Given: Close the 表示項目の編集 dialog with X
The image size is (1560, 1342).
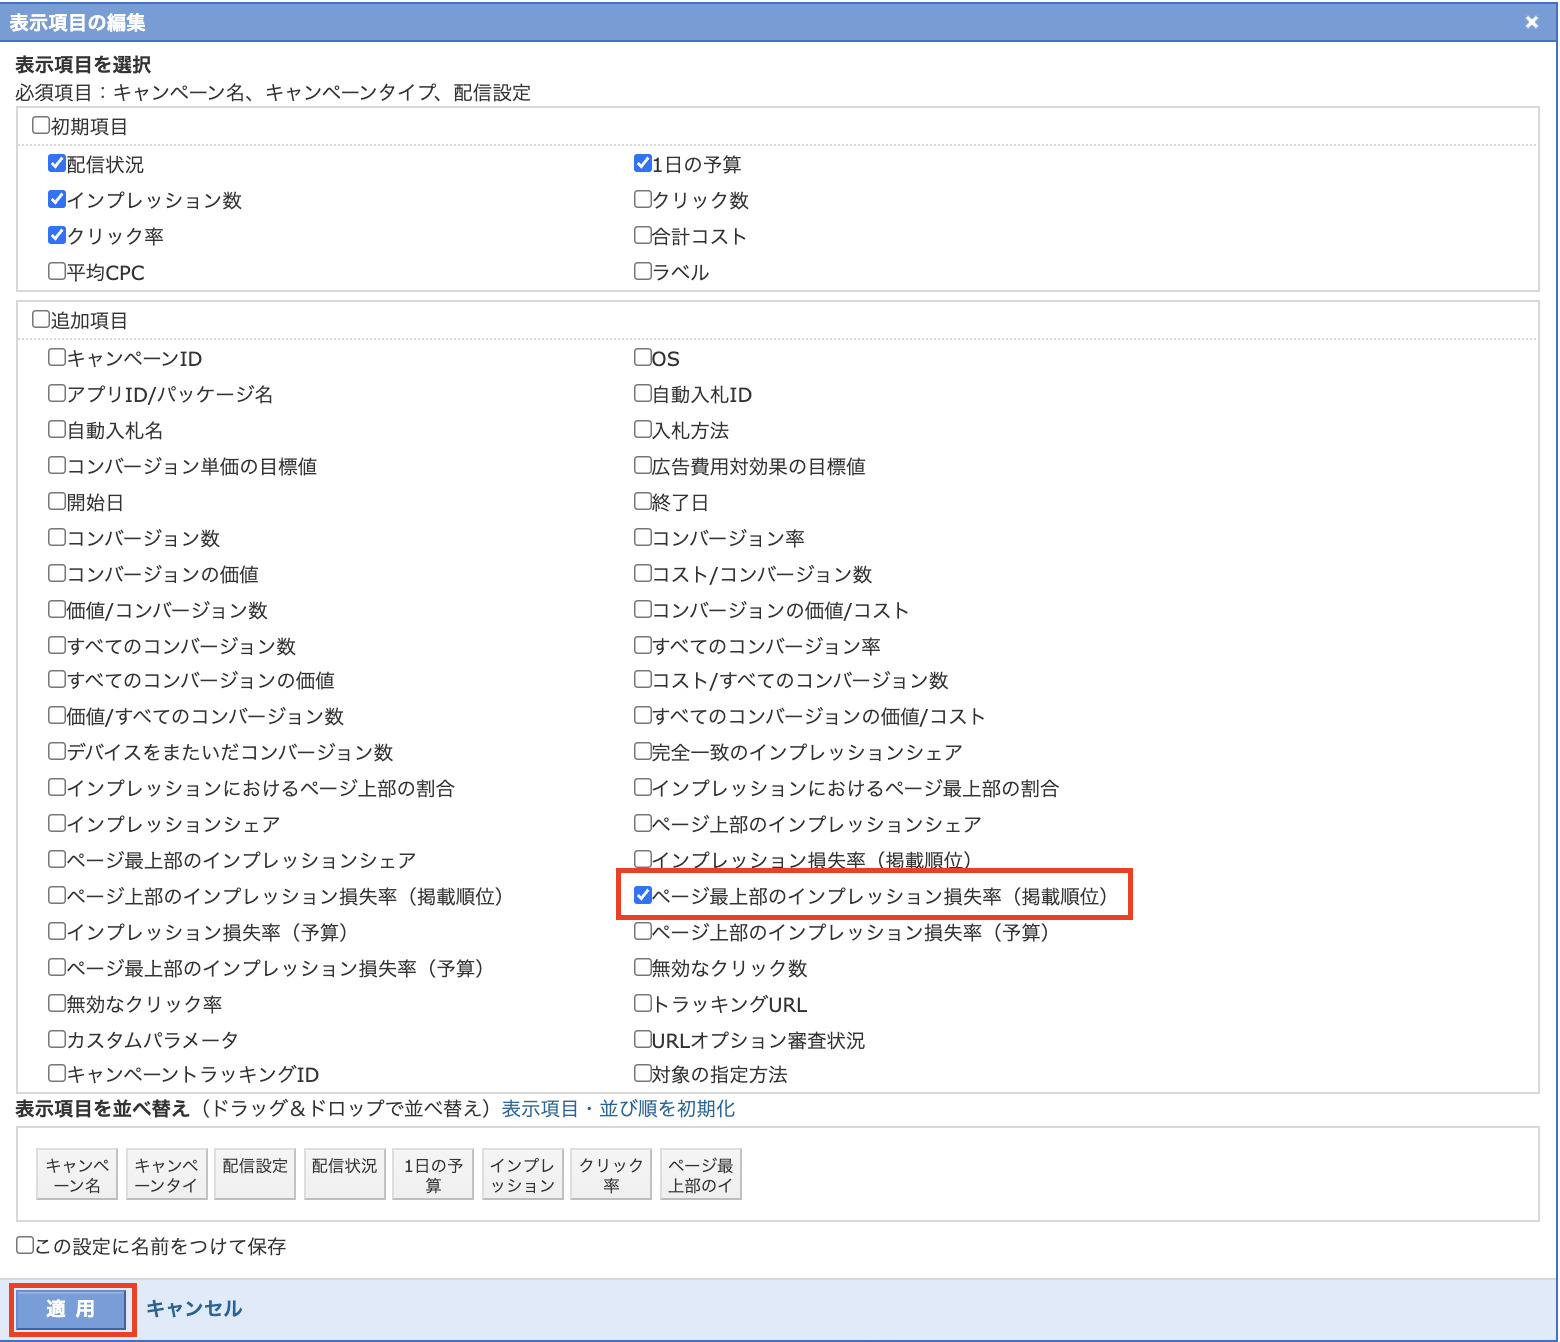Looking at the screenshot, I should coord(1531,22).
